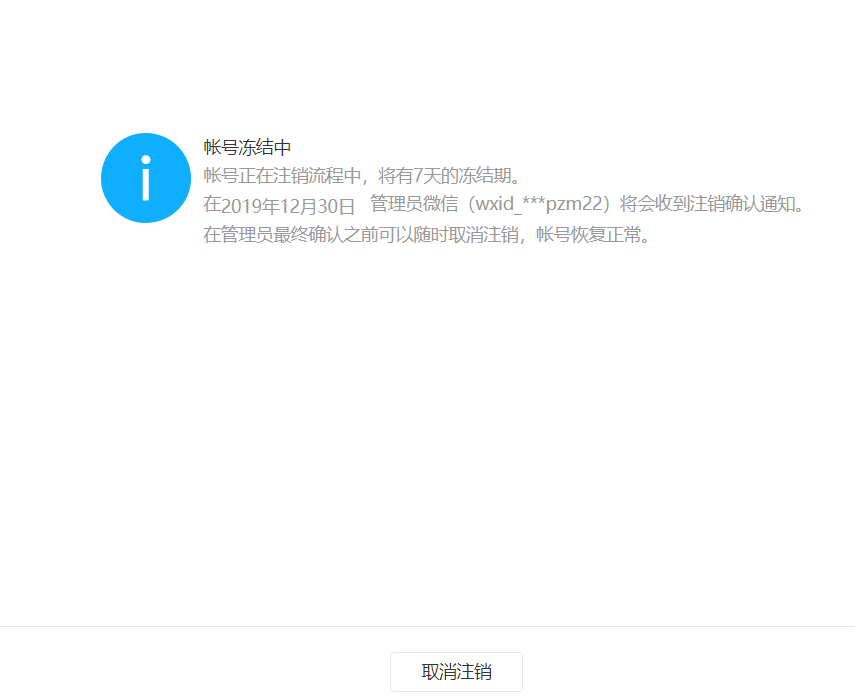The width and height of the screenshot is (855, 698).
Task: Select the 帐号冻结中 heading text
Action: tap(247, 147)
